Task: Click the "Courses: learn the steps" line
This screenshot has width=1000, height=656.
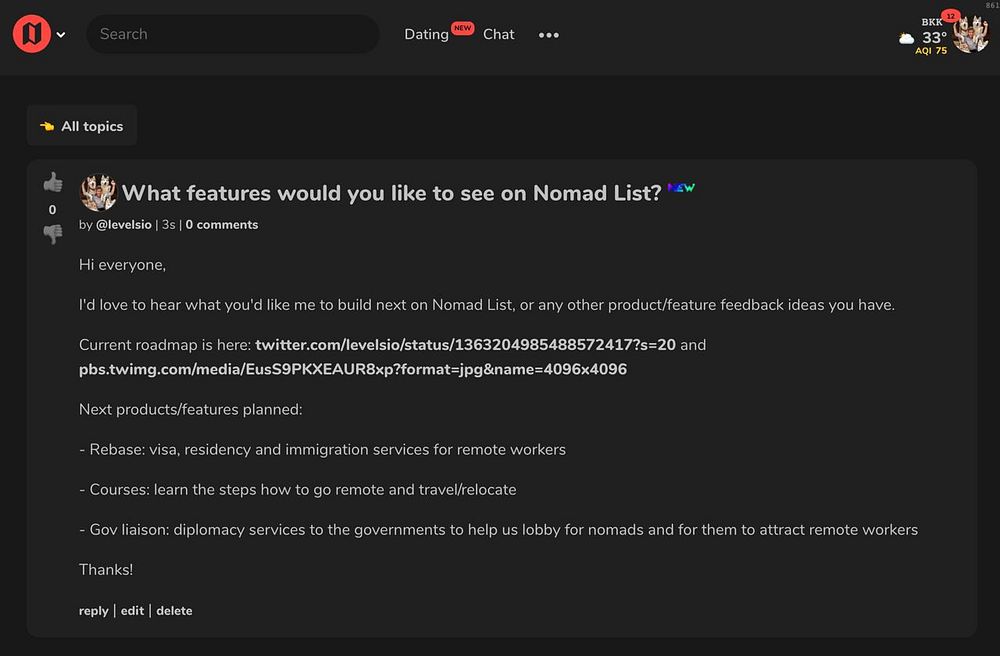Action: [x=298, y=490]
